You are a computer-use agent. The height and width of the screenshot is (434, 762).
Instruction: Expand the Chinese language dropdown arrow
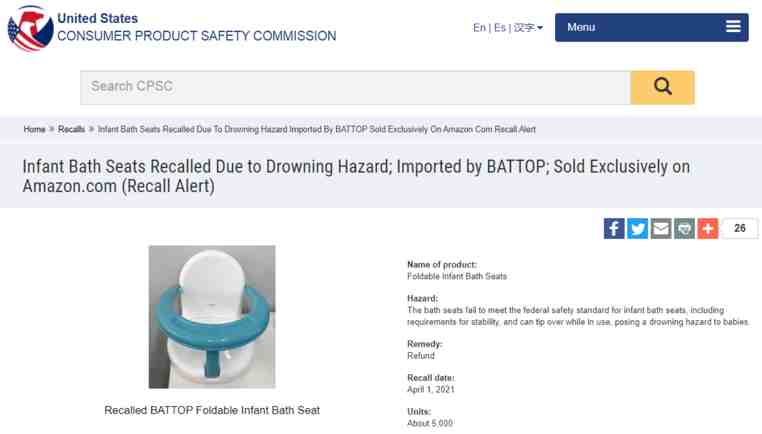pos(540,28)
